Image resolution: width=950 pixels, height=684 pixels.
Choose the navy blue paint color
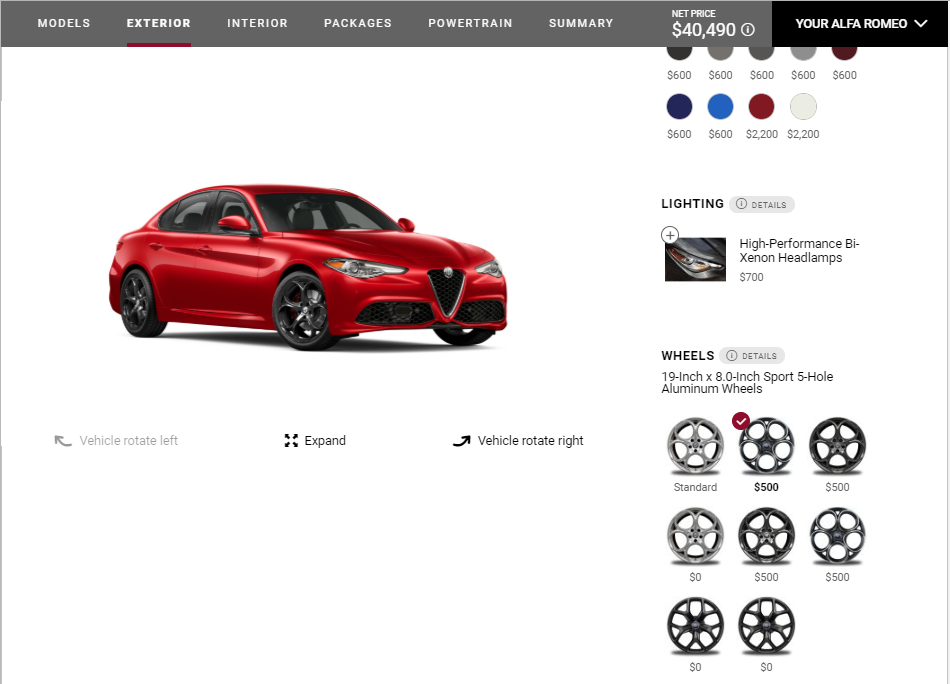[x=679, y=107]
